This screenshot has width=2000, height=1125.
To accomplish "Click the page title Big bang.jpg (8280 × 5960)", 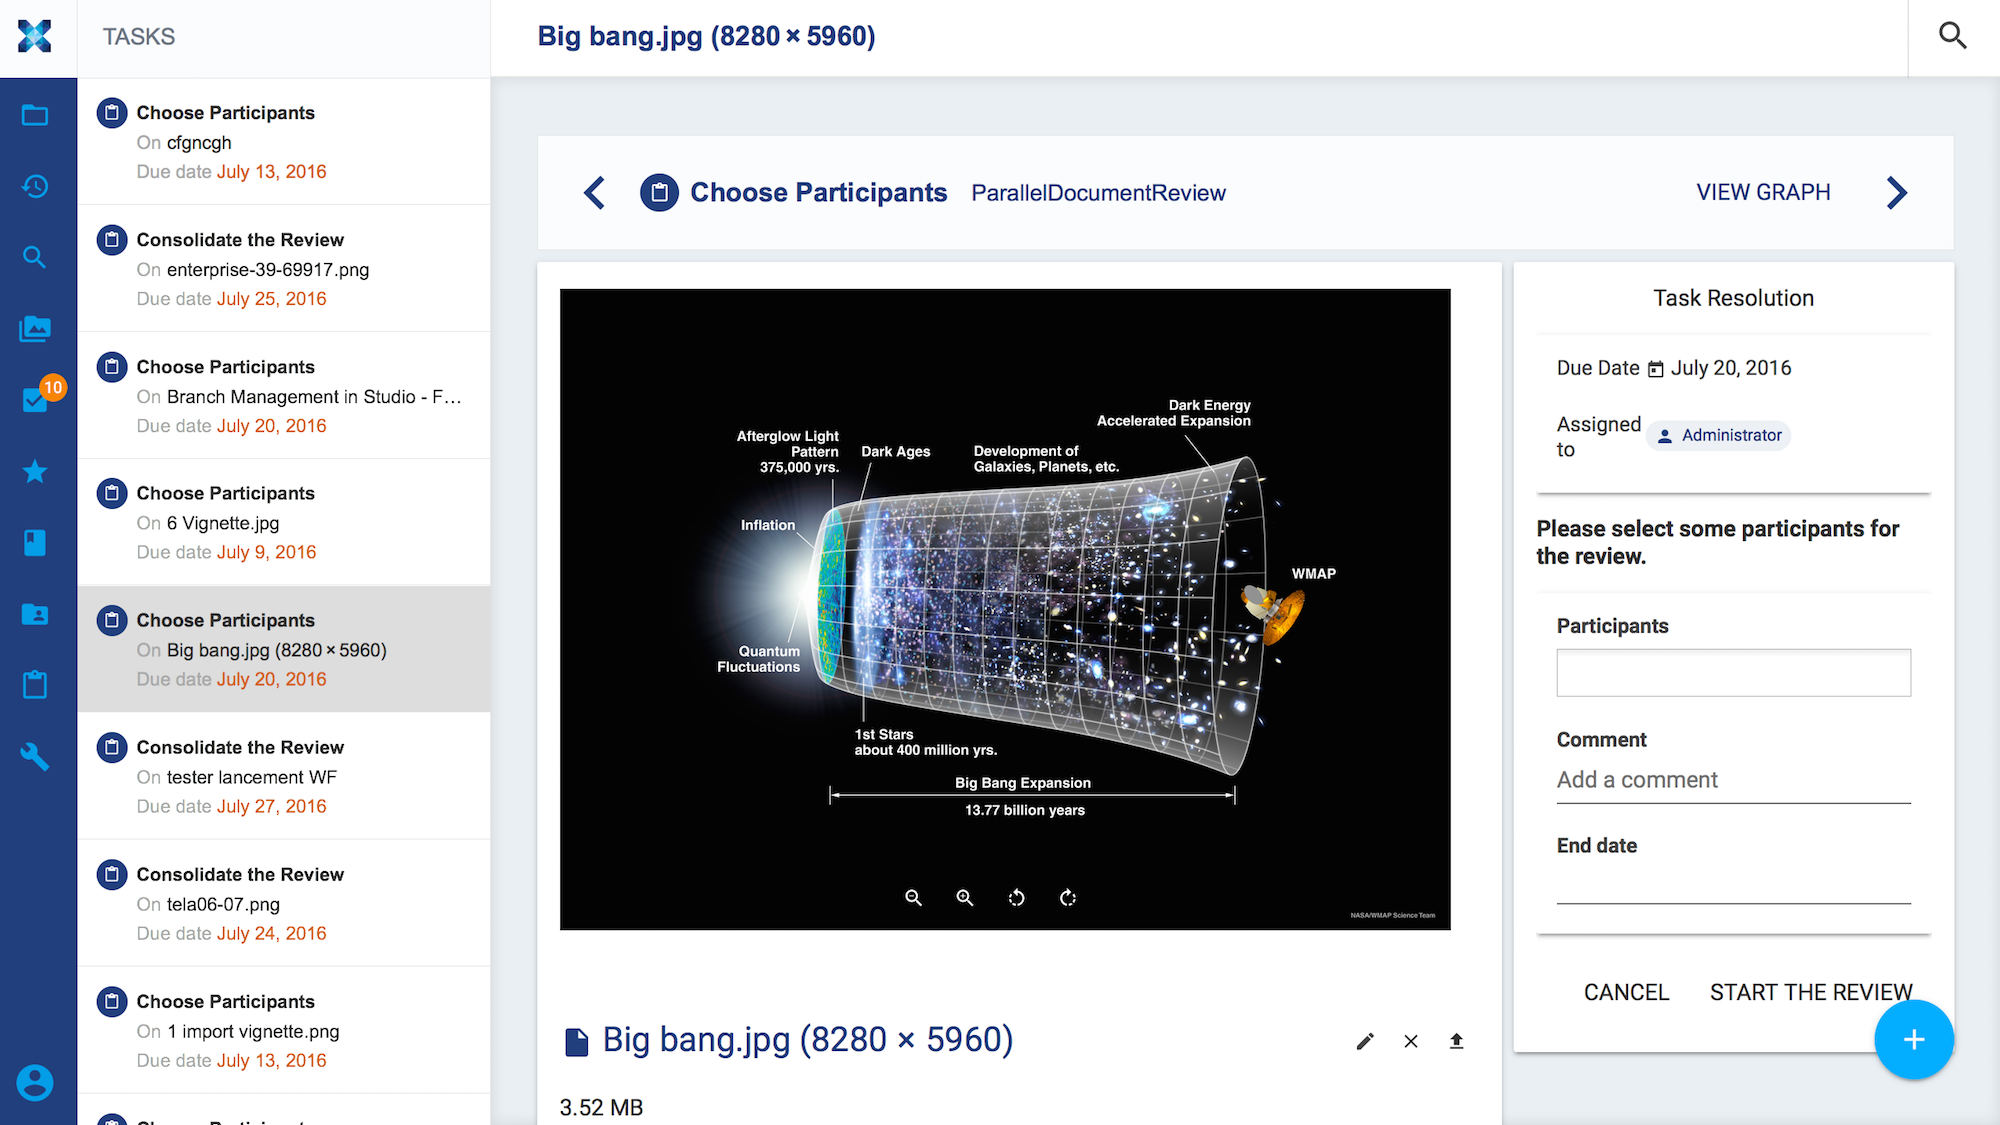I will 706,36.
